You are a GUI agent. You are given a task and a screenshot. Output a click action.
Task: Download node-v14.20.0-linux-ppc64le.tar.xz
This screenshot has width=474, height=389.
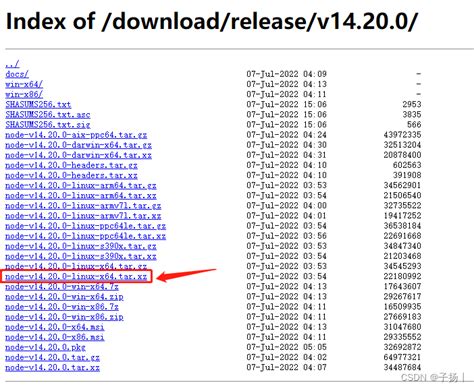tap(85, 236)
